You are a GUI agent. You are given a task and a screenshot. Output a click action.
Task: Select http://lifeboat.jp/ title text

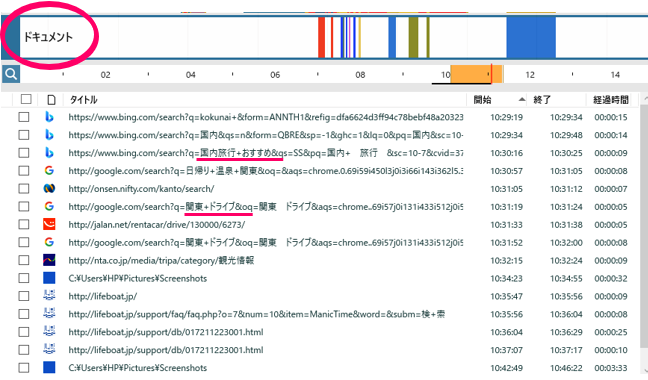(x=102, y=296)
